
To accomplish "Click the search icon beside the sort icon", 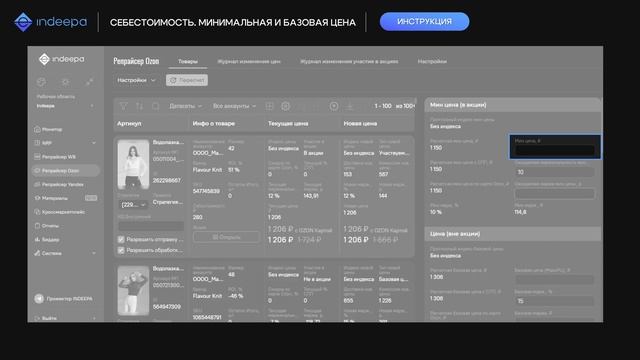I will [156, 106].
